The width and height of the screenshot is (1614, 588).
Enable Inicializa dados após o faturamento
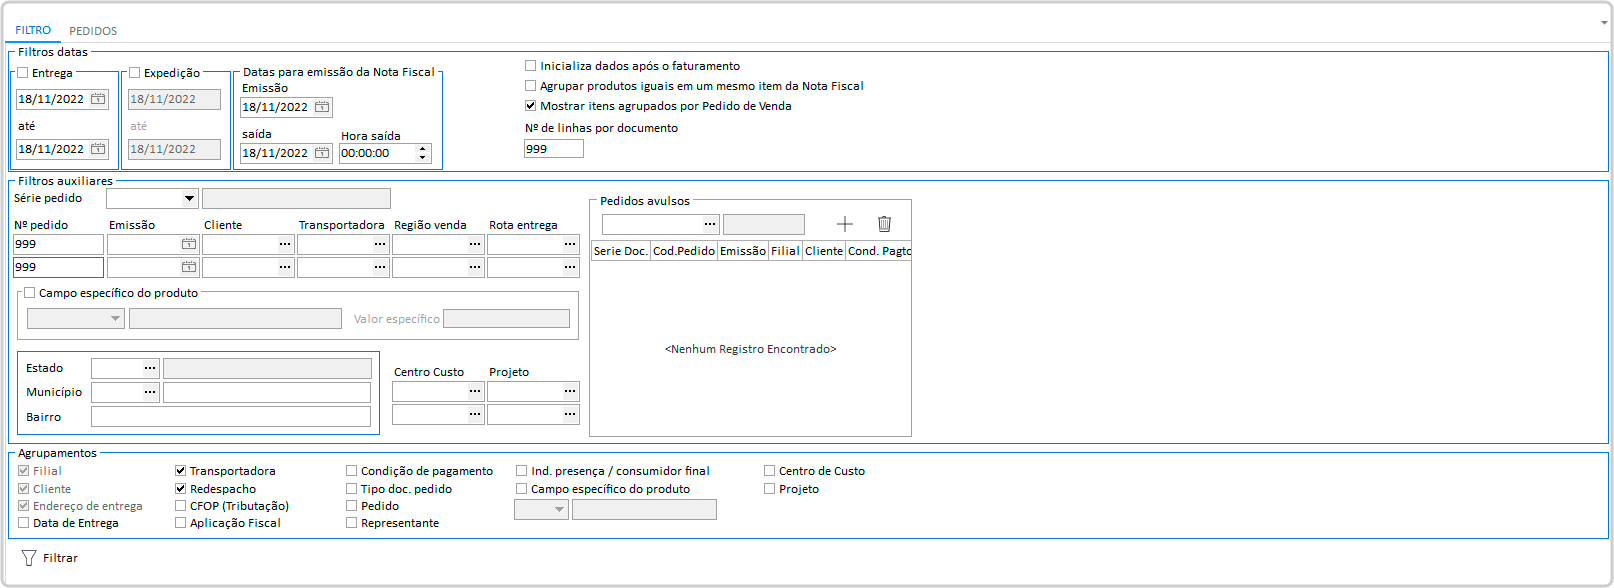point(531,66)
